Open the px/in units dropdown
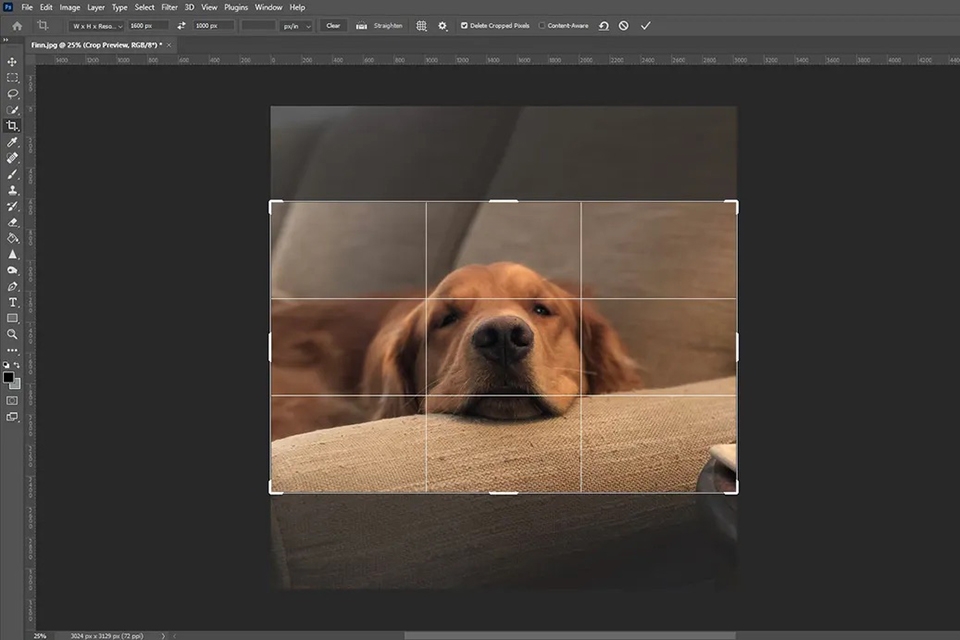 [x=295, y=26]
